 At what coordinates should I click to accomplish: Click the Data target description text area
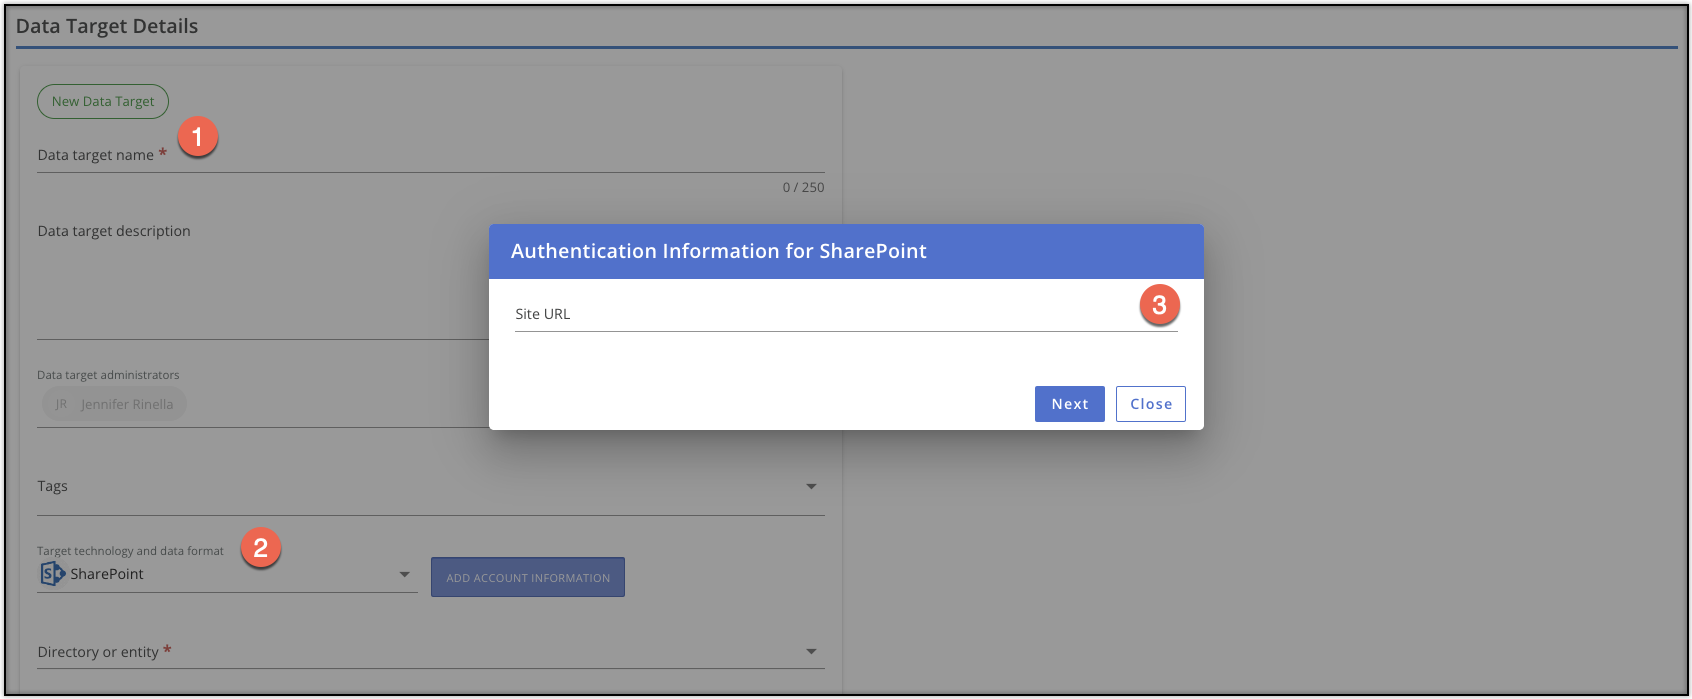pyautogui.click(x=431, y=280)
